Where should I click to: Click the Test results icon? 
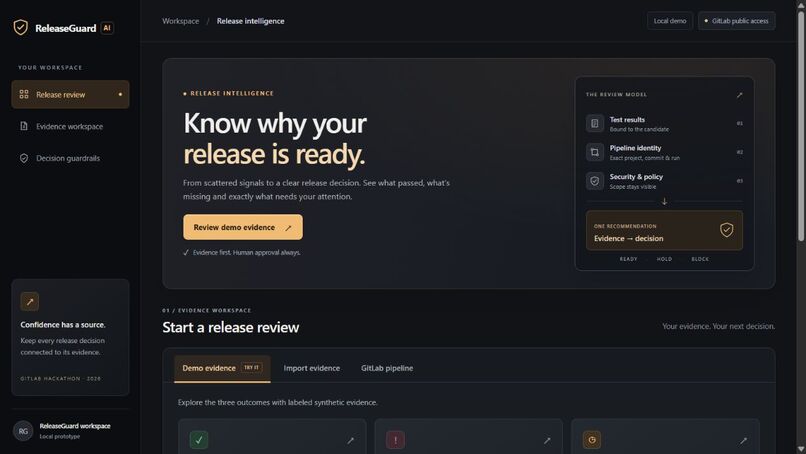[595, 123]
